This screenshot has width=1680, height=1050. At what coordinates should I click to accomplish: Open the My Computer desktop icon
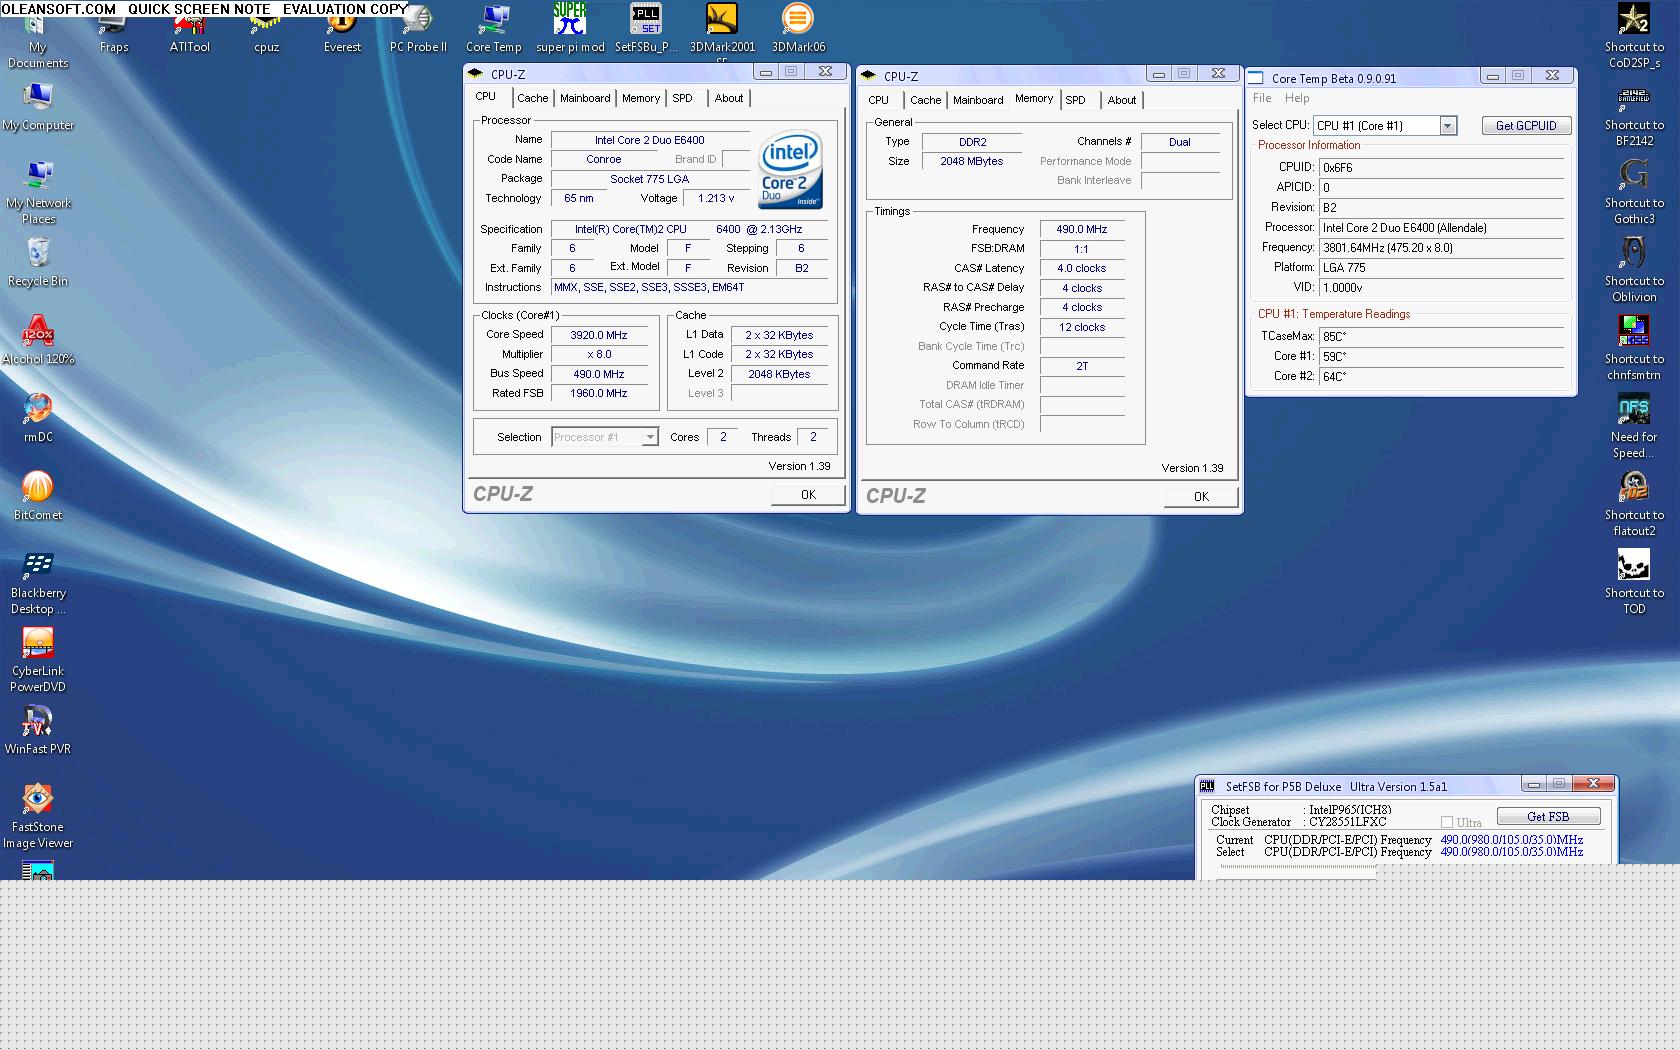[38, 107]
